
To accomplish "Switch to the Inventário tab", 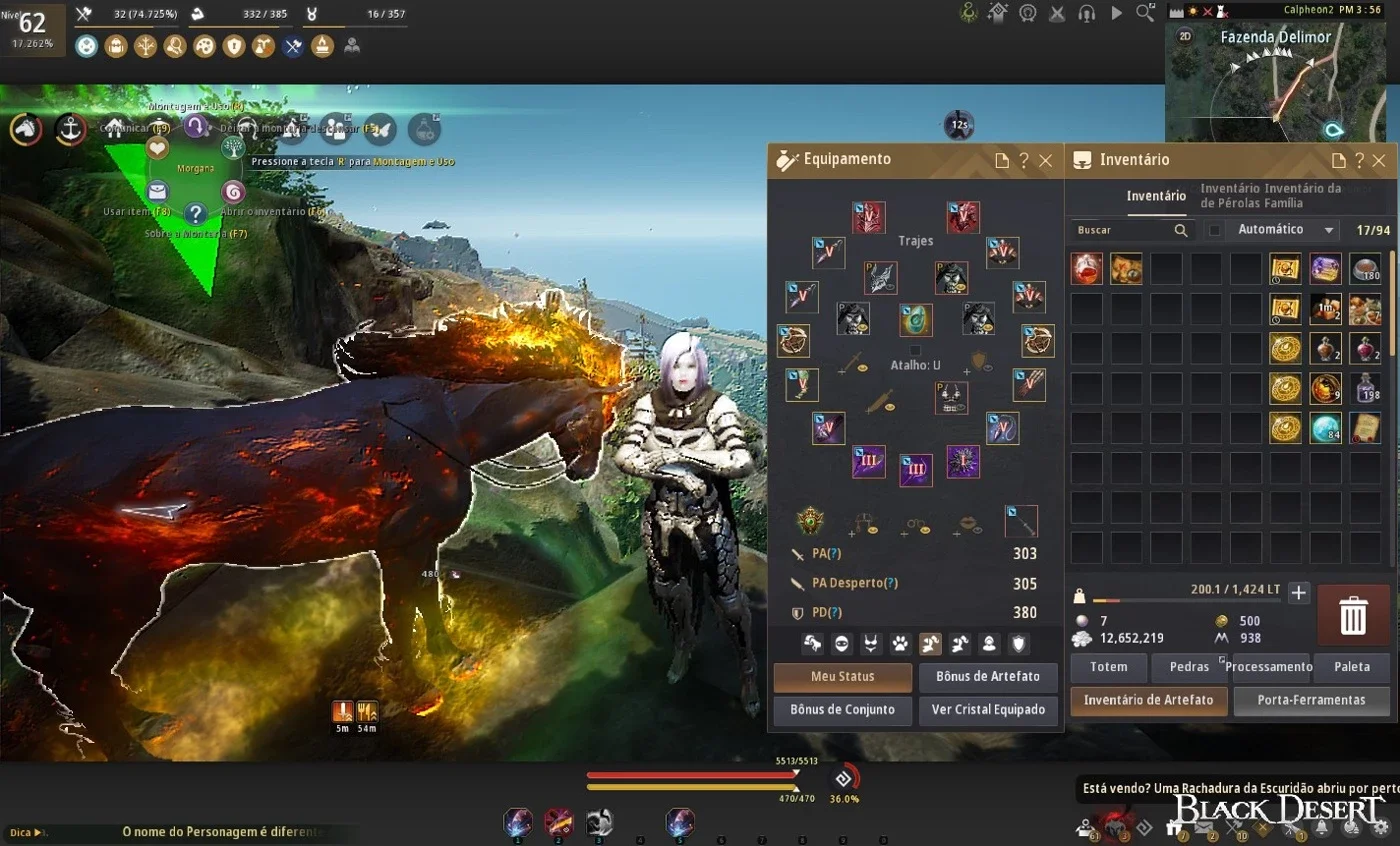I will point(1156,196).
